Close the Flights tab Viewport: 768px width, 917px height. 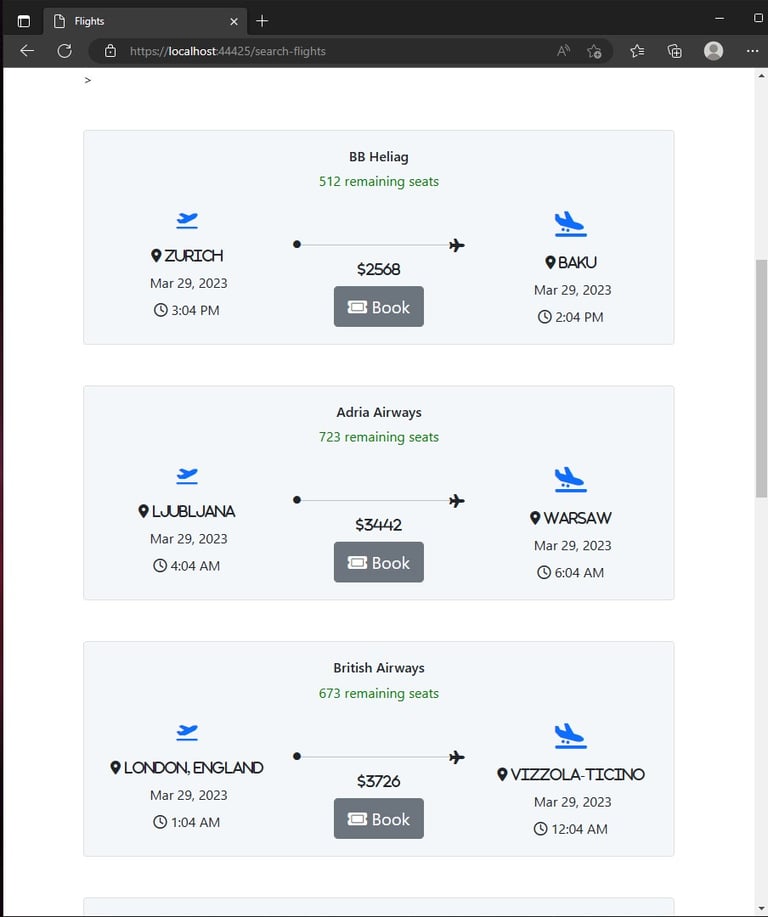coord(234,22)
